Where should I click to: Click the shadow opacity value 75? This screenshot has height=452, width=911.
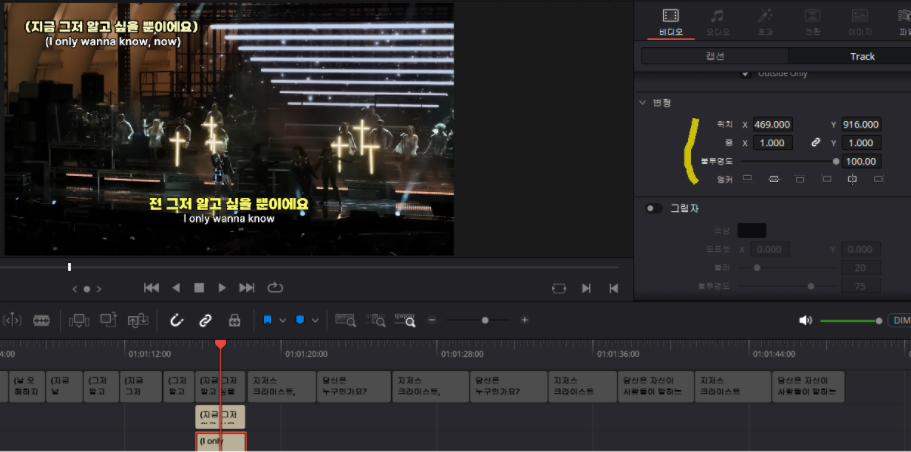click(x=861, y=286)
